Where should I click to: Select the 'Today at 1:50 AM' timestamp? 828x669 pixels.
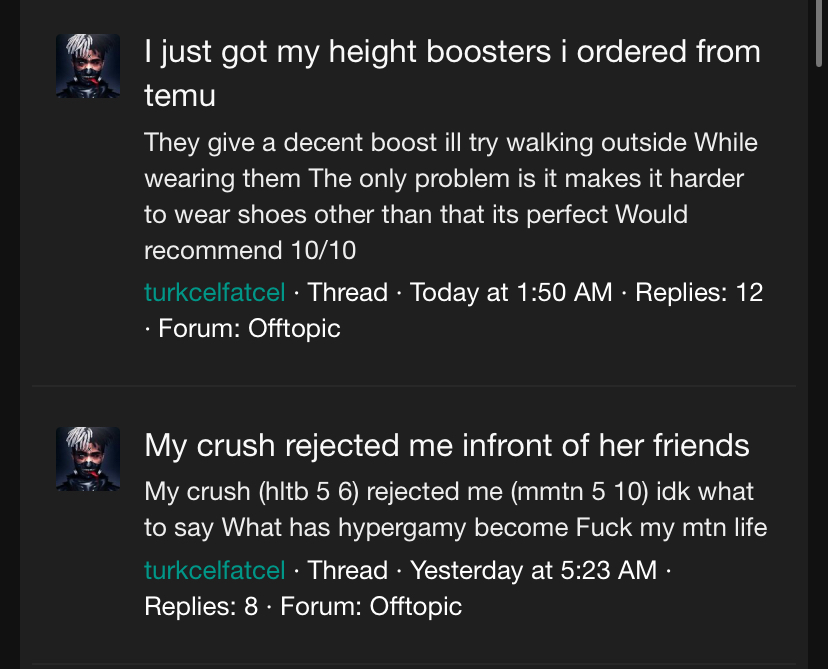[x=511, y=292]
